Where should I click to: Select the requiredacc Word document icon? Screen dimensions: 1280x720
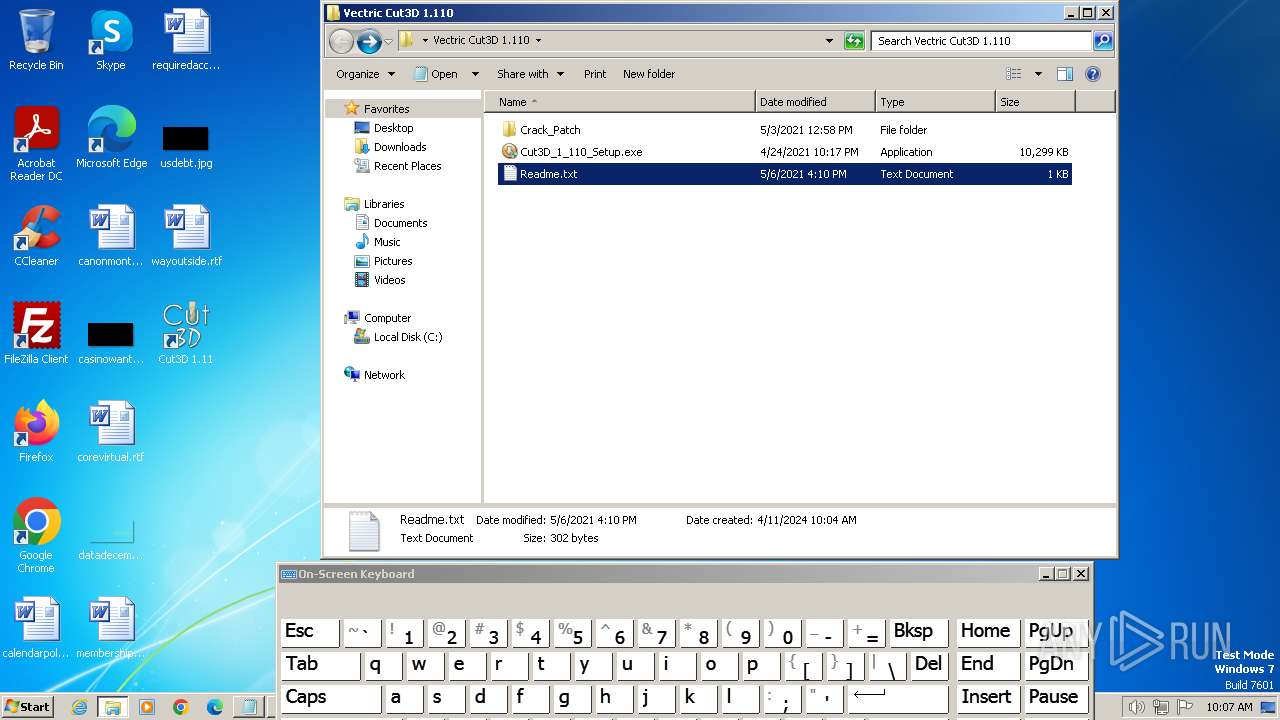(x=186, y=40)
